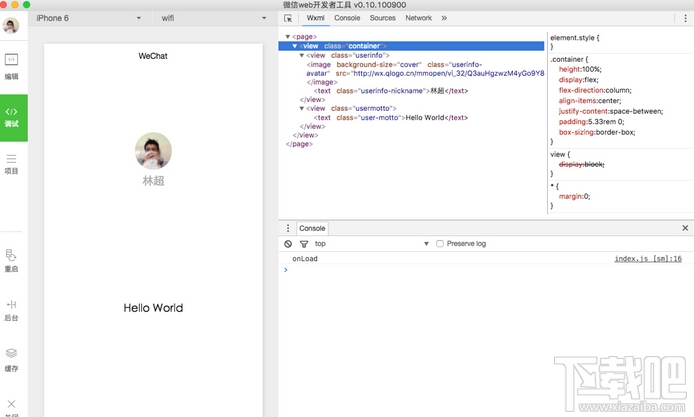694x417 pixels.
Task: Enable the Preserve log checkbox
Action: tap(440, 244)
